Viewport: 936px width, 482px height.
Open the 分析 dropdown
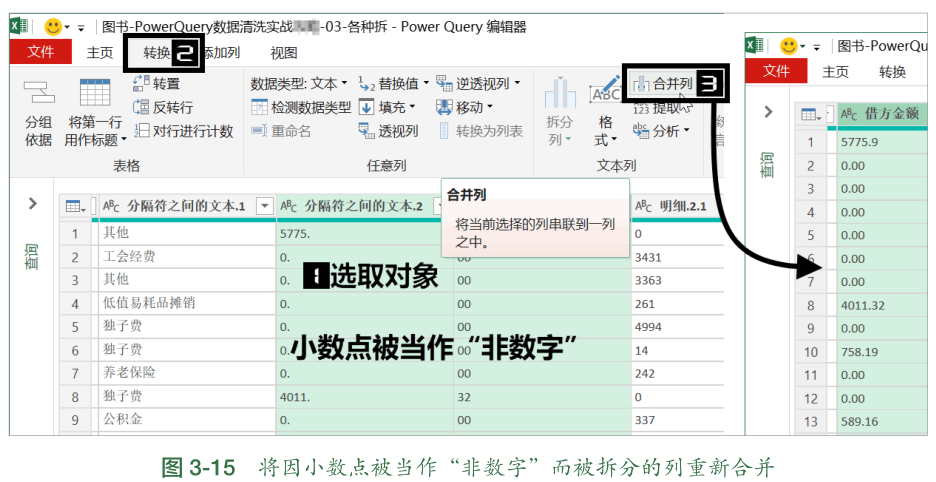[661, 131]
